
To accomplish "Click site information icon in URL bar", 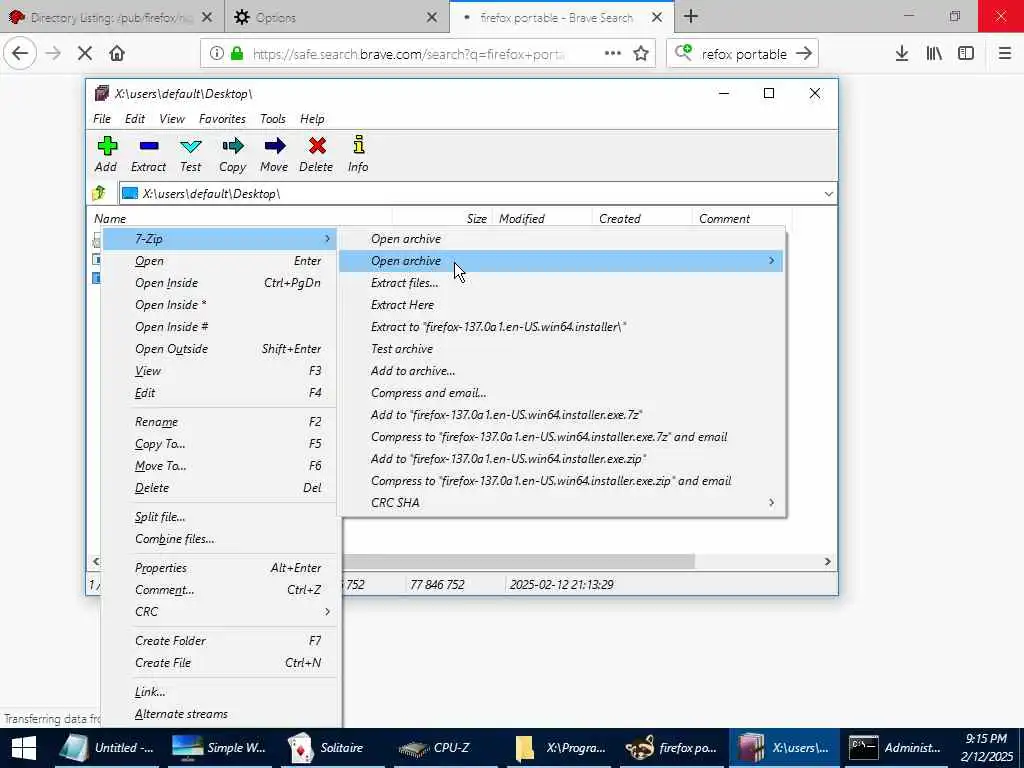I will click(216, 54).
